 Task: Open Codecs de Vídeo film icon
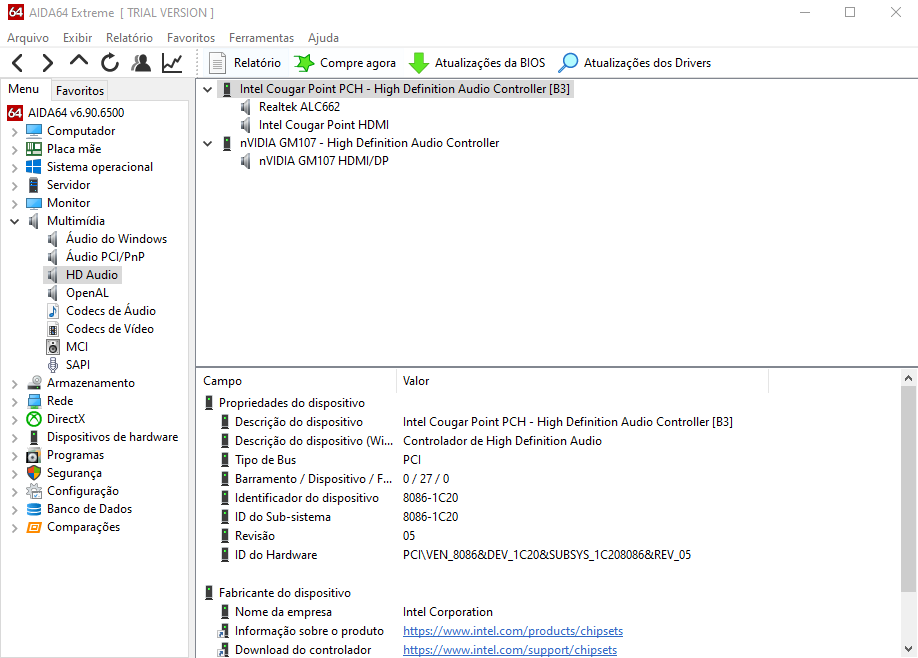coord(53,329)
